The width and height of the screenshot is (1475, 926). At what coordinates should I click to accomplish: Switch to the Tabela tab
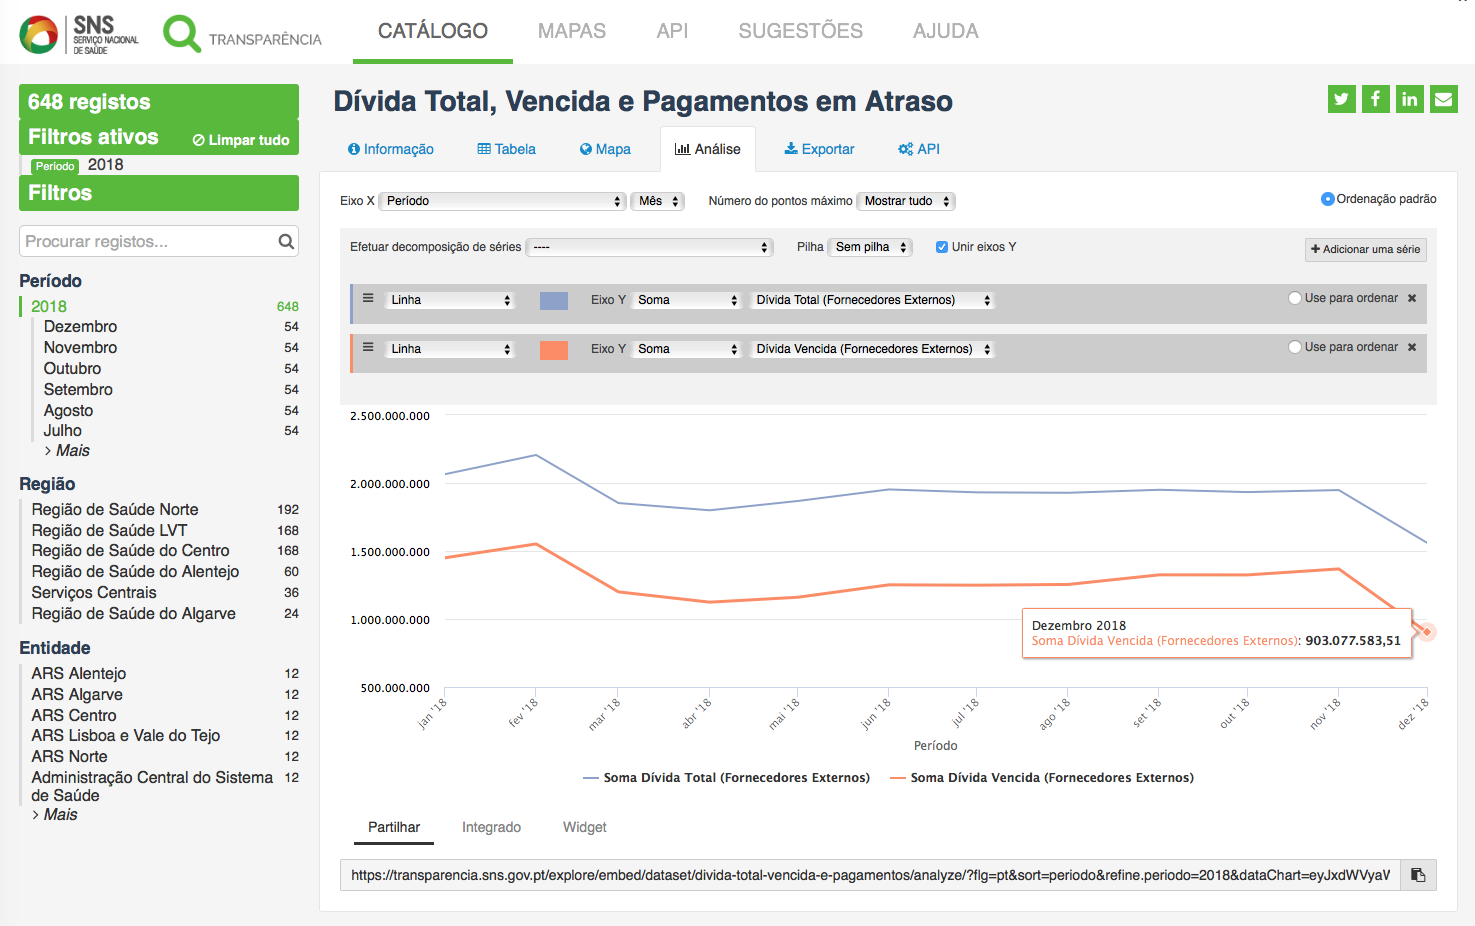pos(506,149)
